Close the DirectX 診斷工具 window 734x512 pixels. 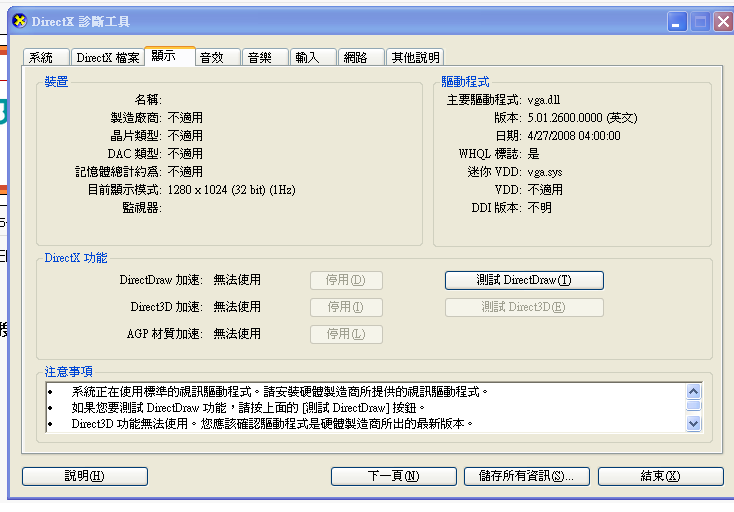[x=723, y=22]
